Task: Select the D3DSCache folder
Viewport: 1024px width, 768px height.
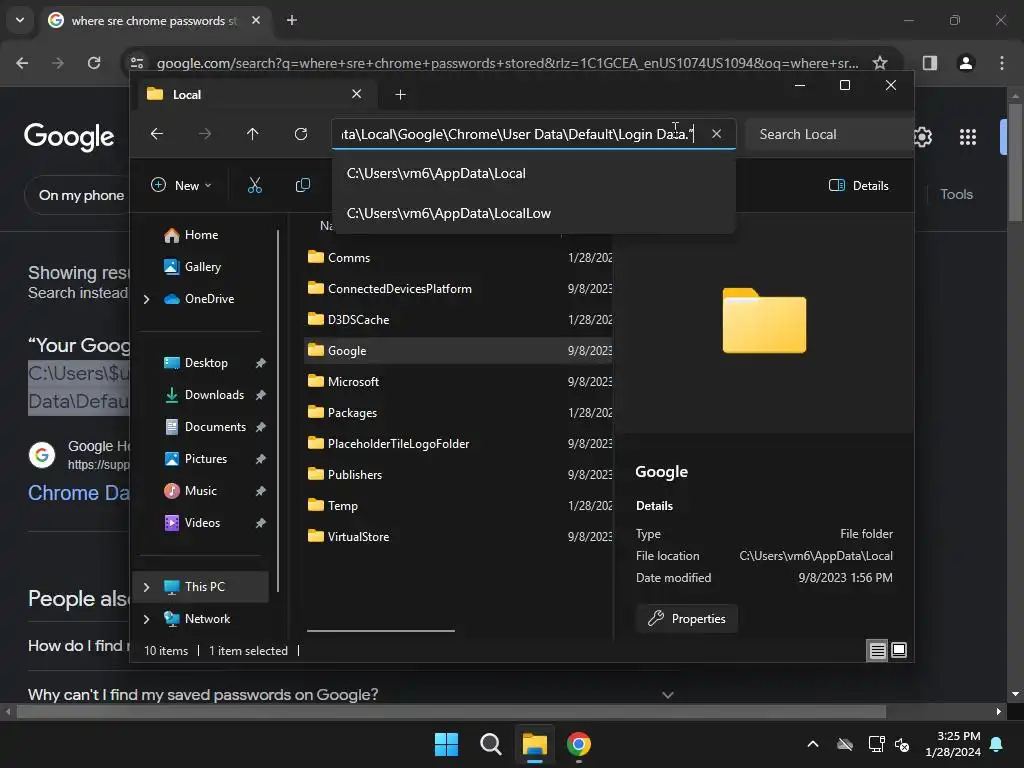Action: 458,319
